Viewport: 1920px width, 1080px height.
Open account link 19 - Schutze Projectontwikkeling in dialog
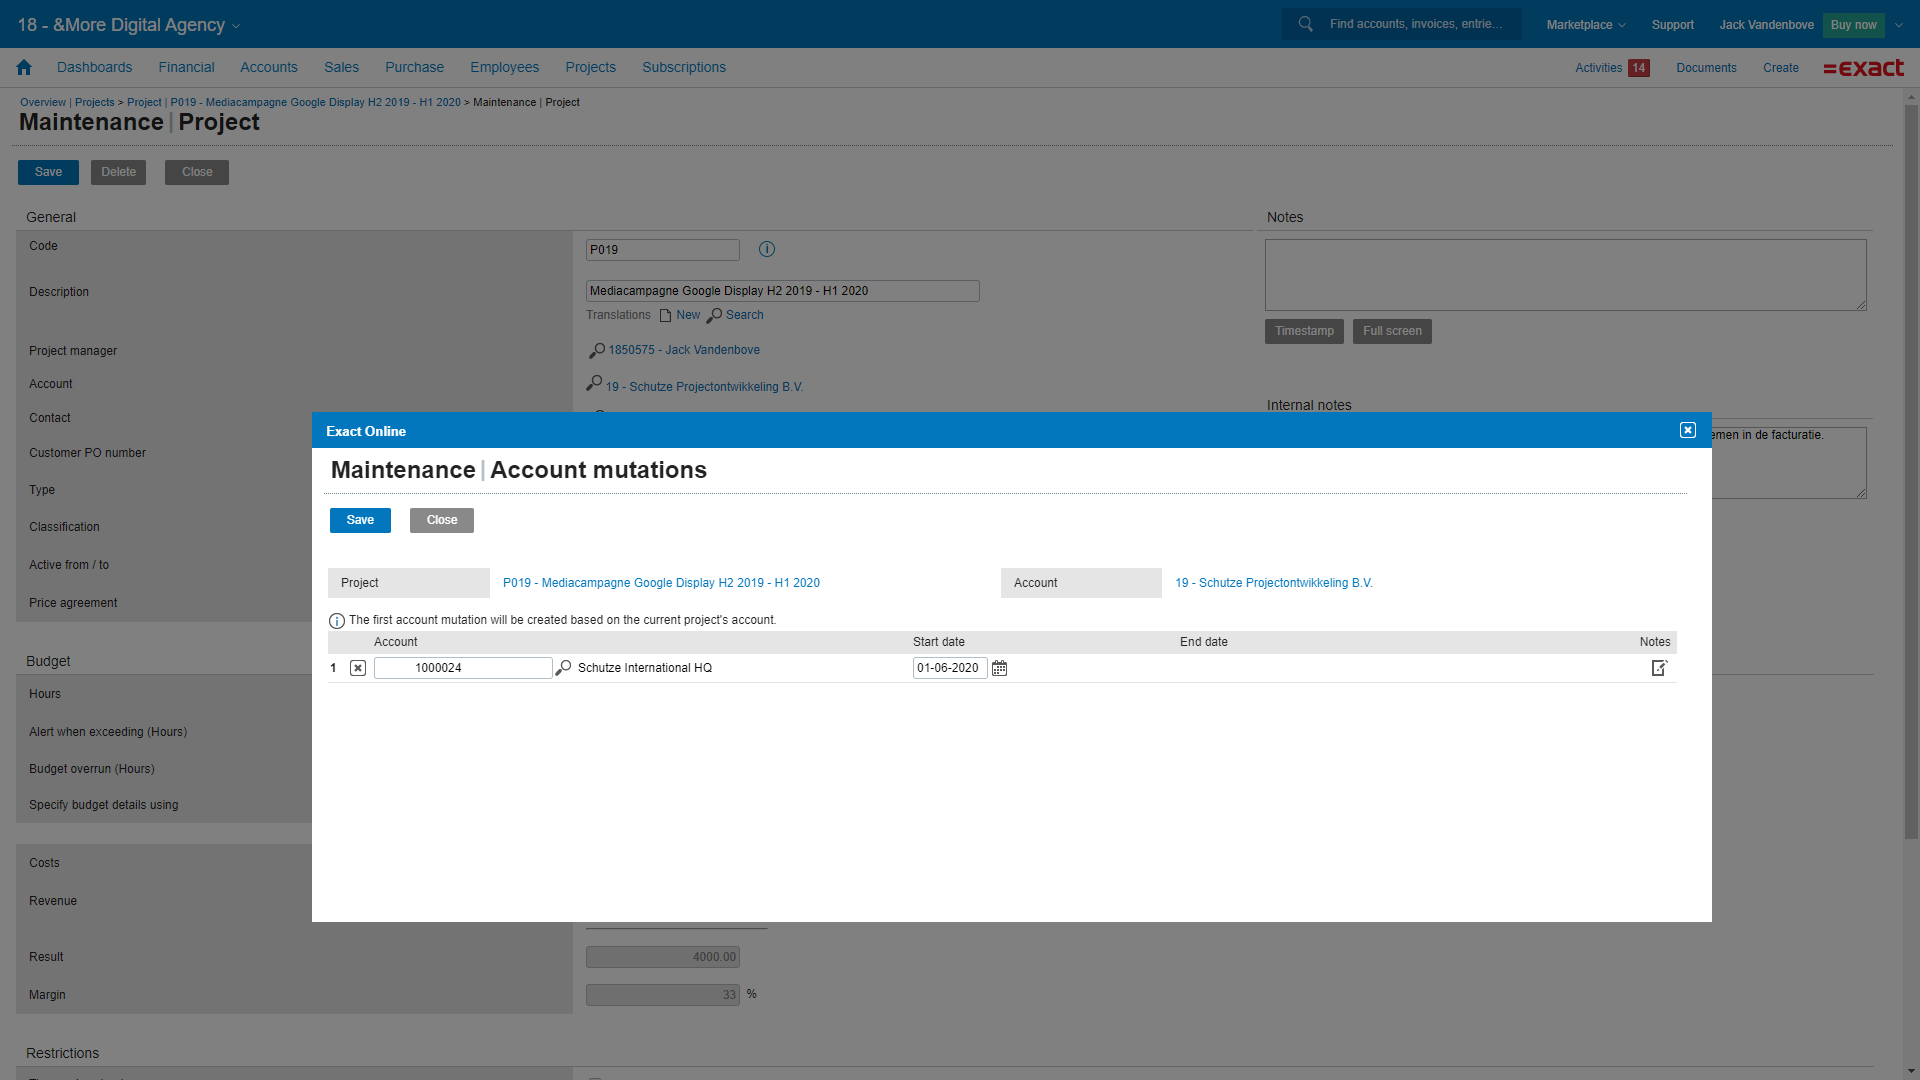point(1273,583)
